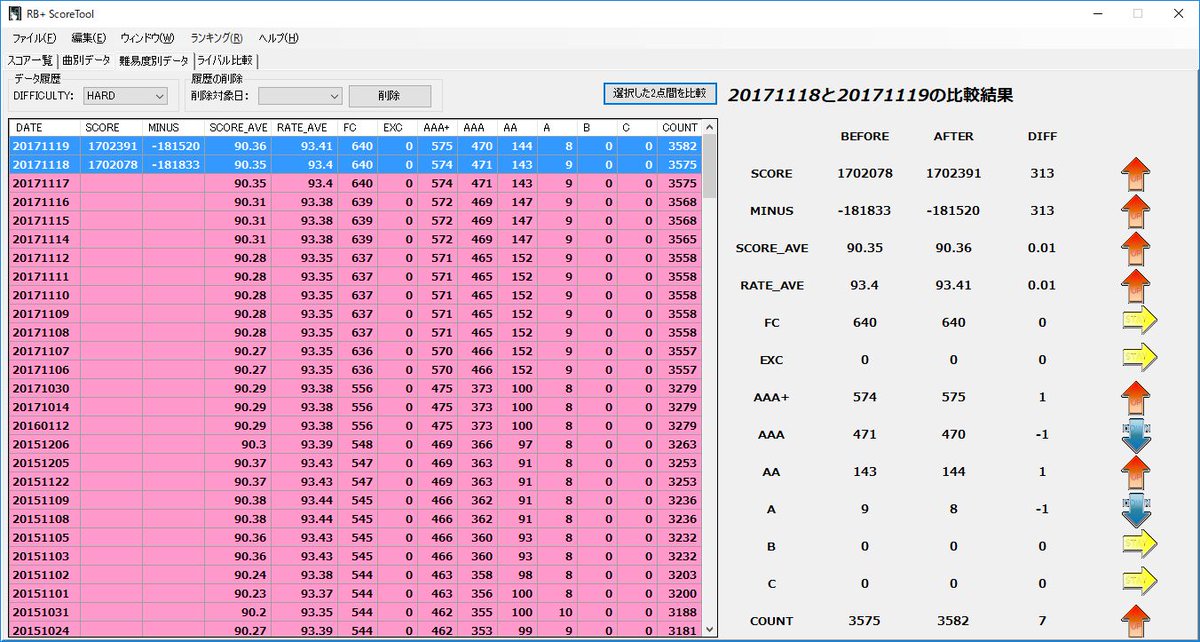The image size is (1200, 642).
Task: Click the yellow right arrow in C row
Action: click(1138, 583)
